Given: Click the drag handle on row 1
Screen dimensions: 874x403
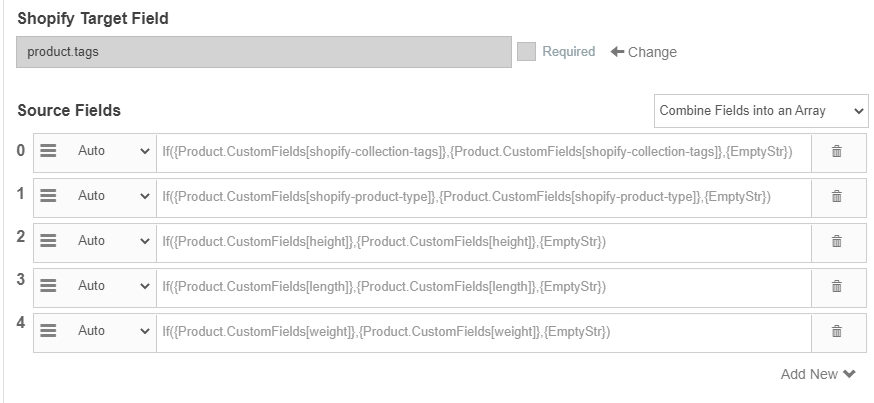Looking at the screenshot, I should 48,196.
